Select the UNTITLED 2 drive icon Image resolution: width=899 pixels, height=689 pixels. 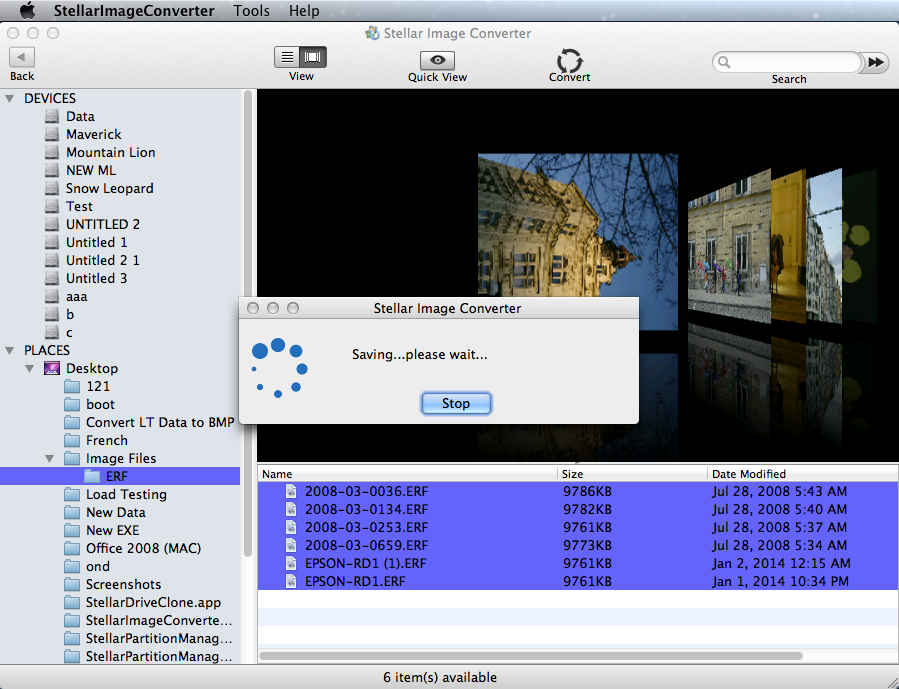[52, 224]
